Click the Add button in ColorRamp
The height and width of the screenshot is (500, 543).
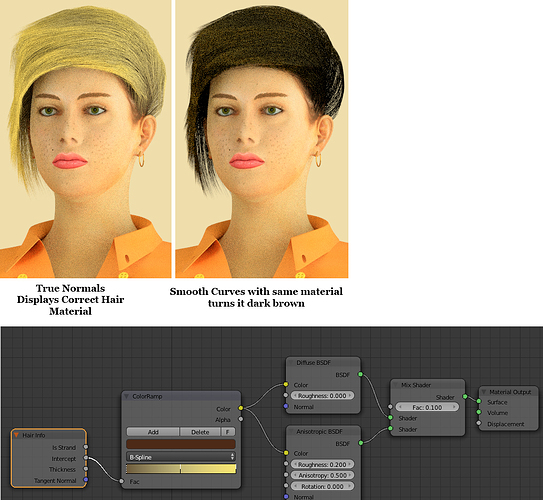pos(153,432)
